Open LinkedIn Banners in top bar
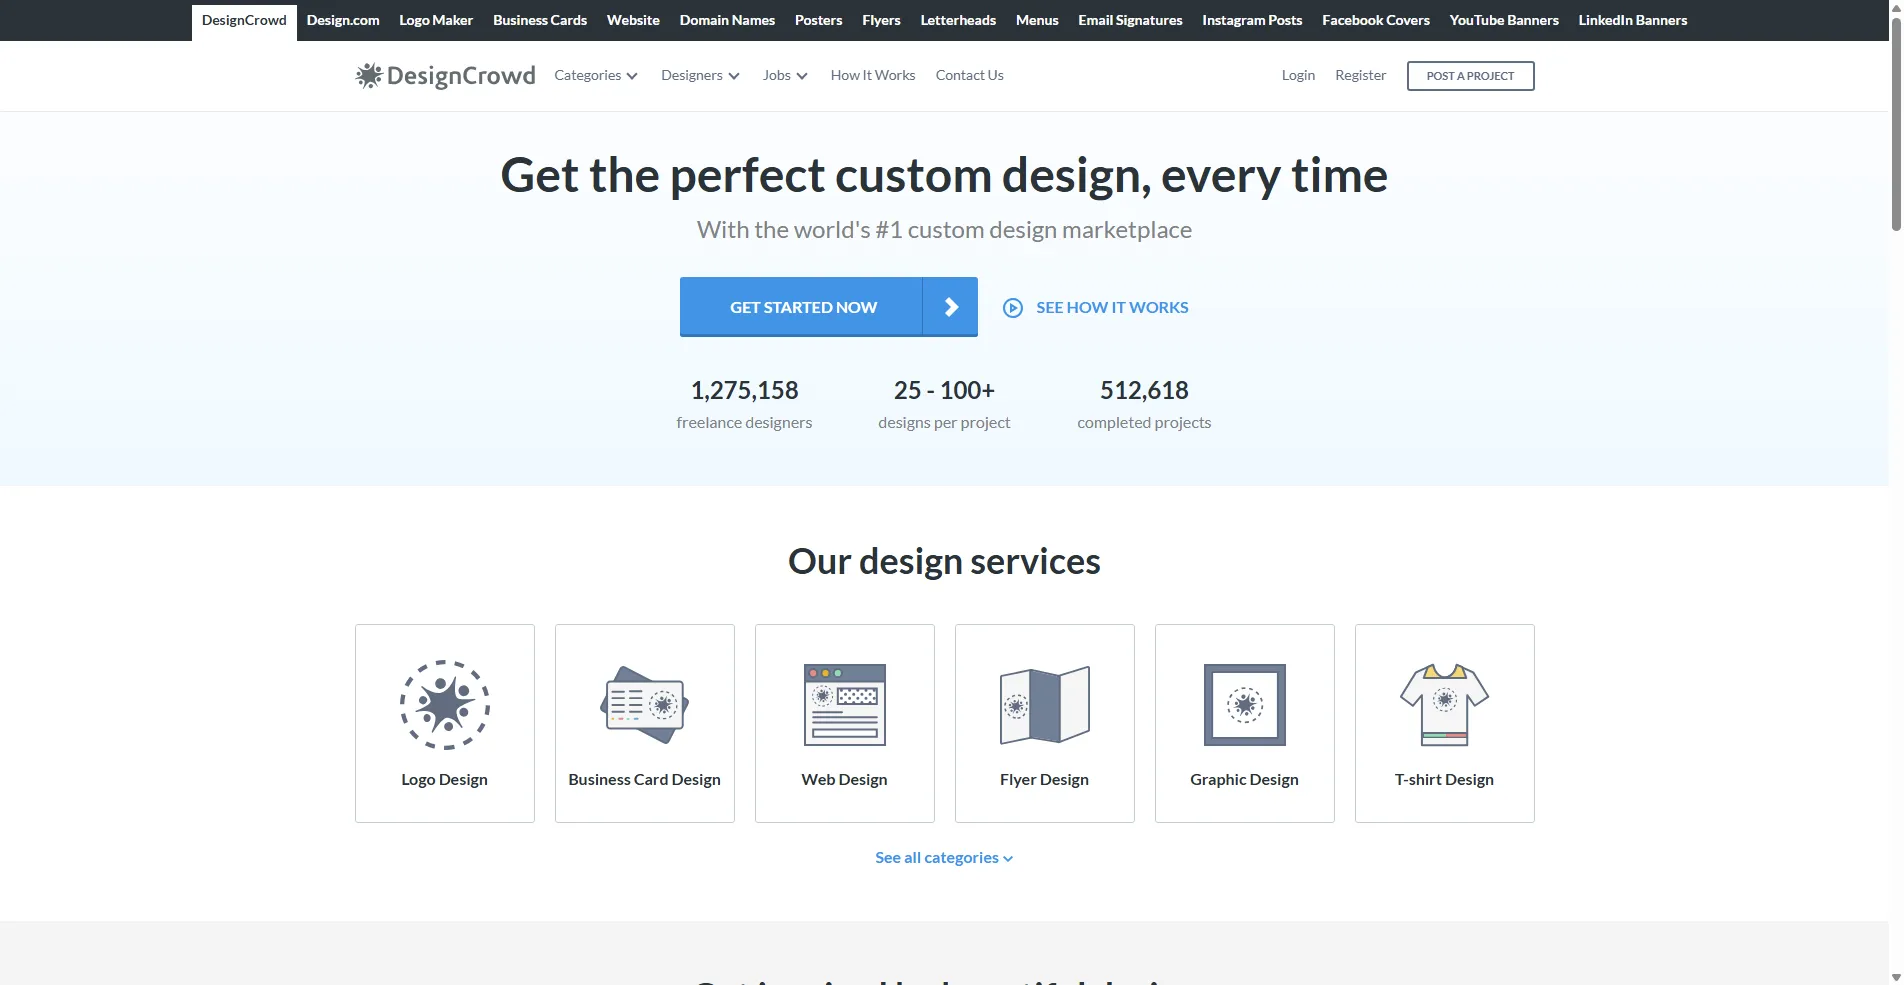This screenshot has height=985, width=1904. 1633,20
